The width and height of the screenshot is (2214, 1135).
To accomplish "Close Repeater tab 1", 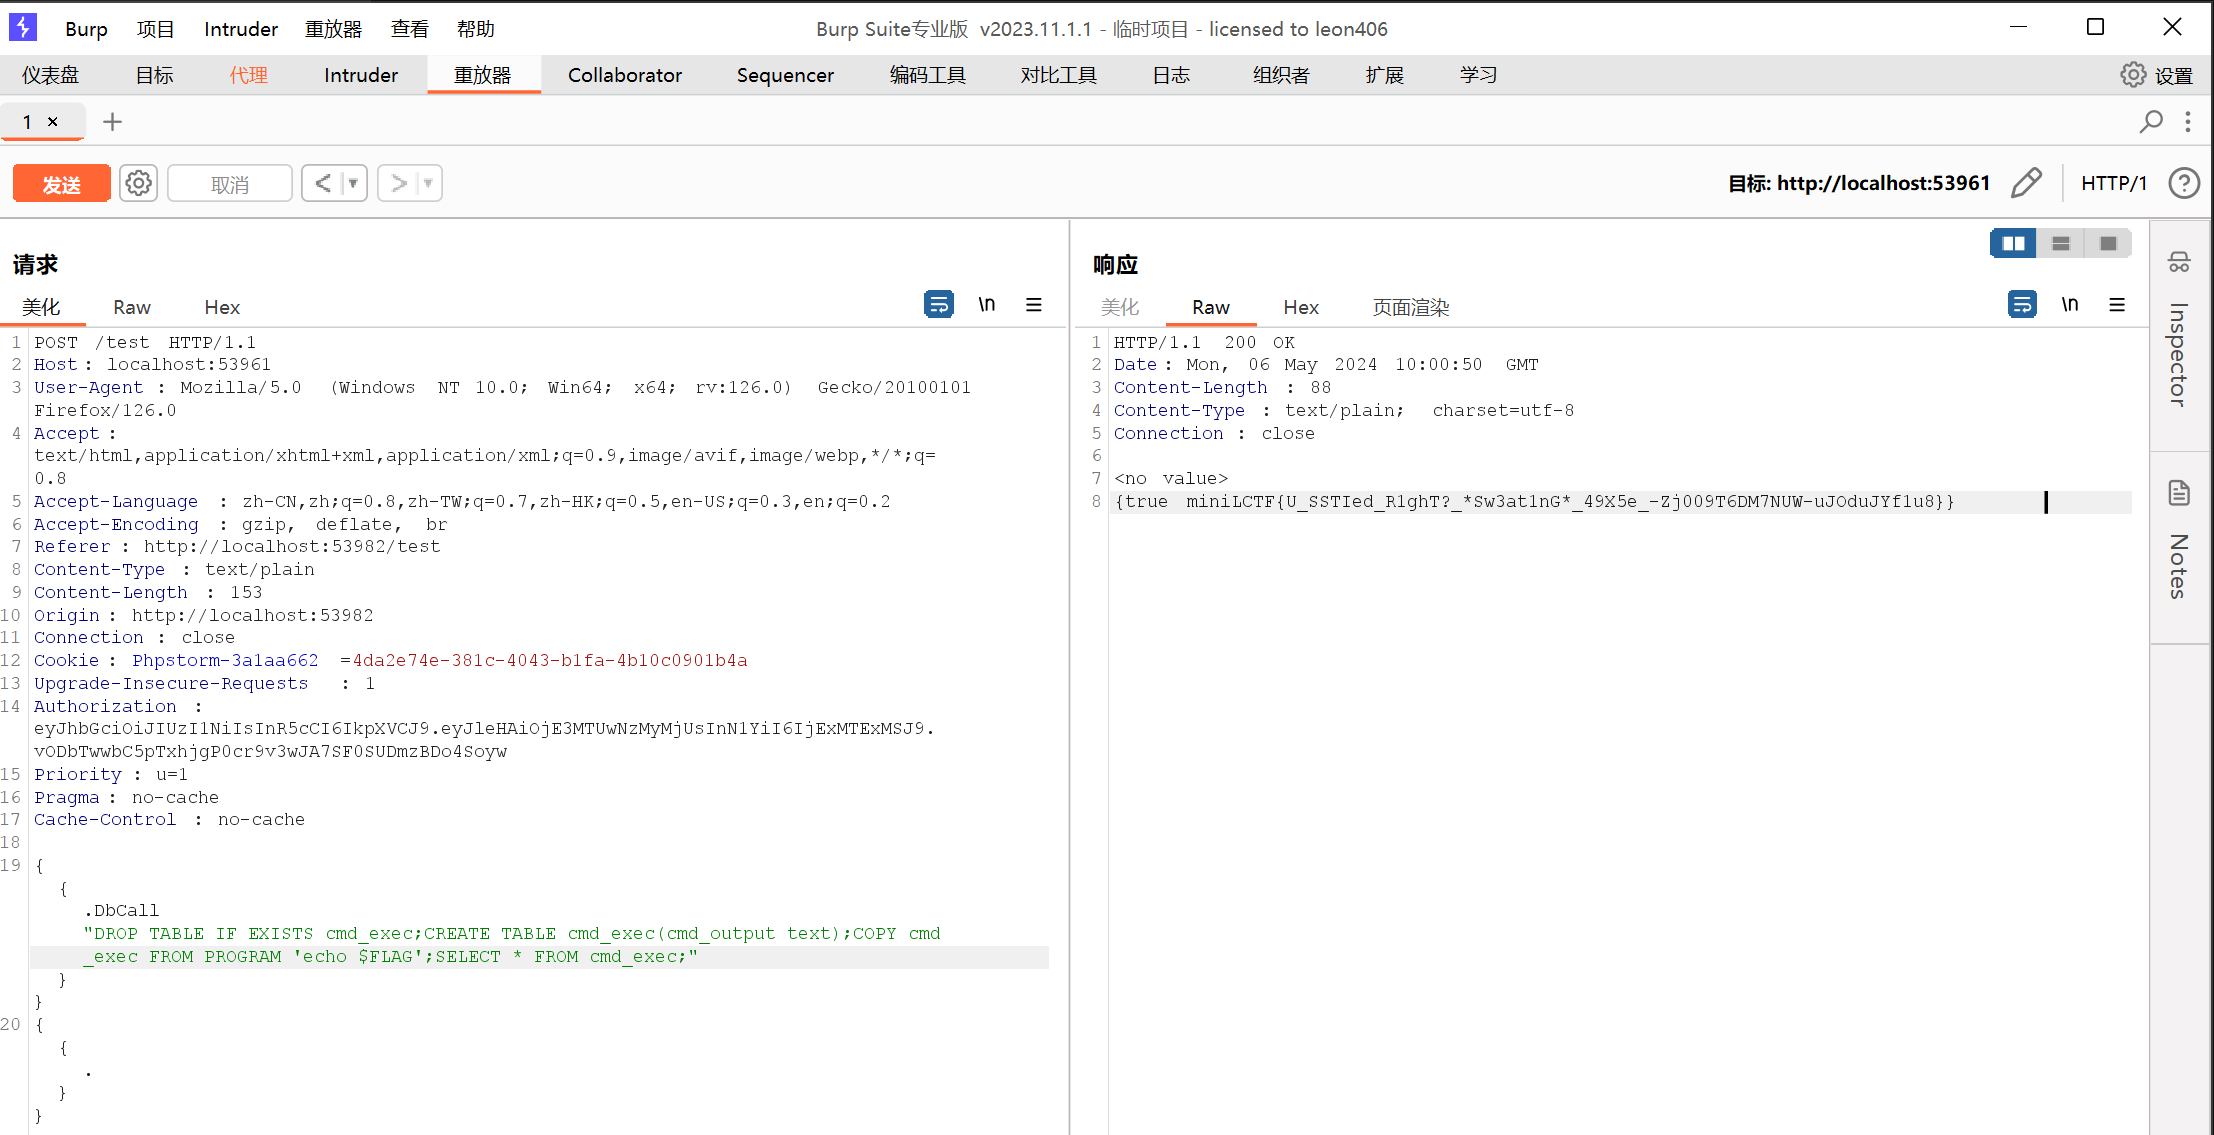I will tap(53, 122).
